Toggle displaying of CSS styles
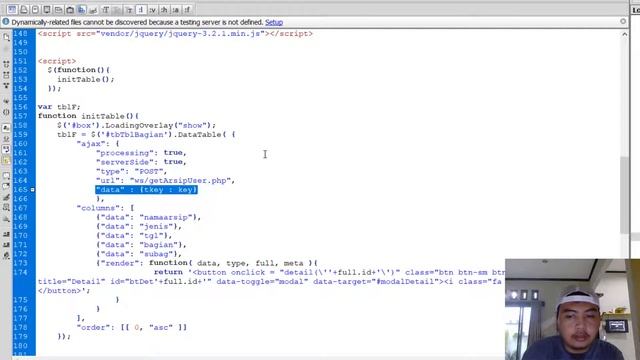 (82, 9)
